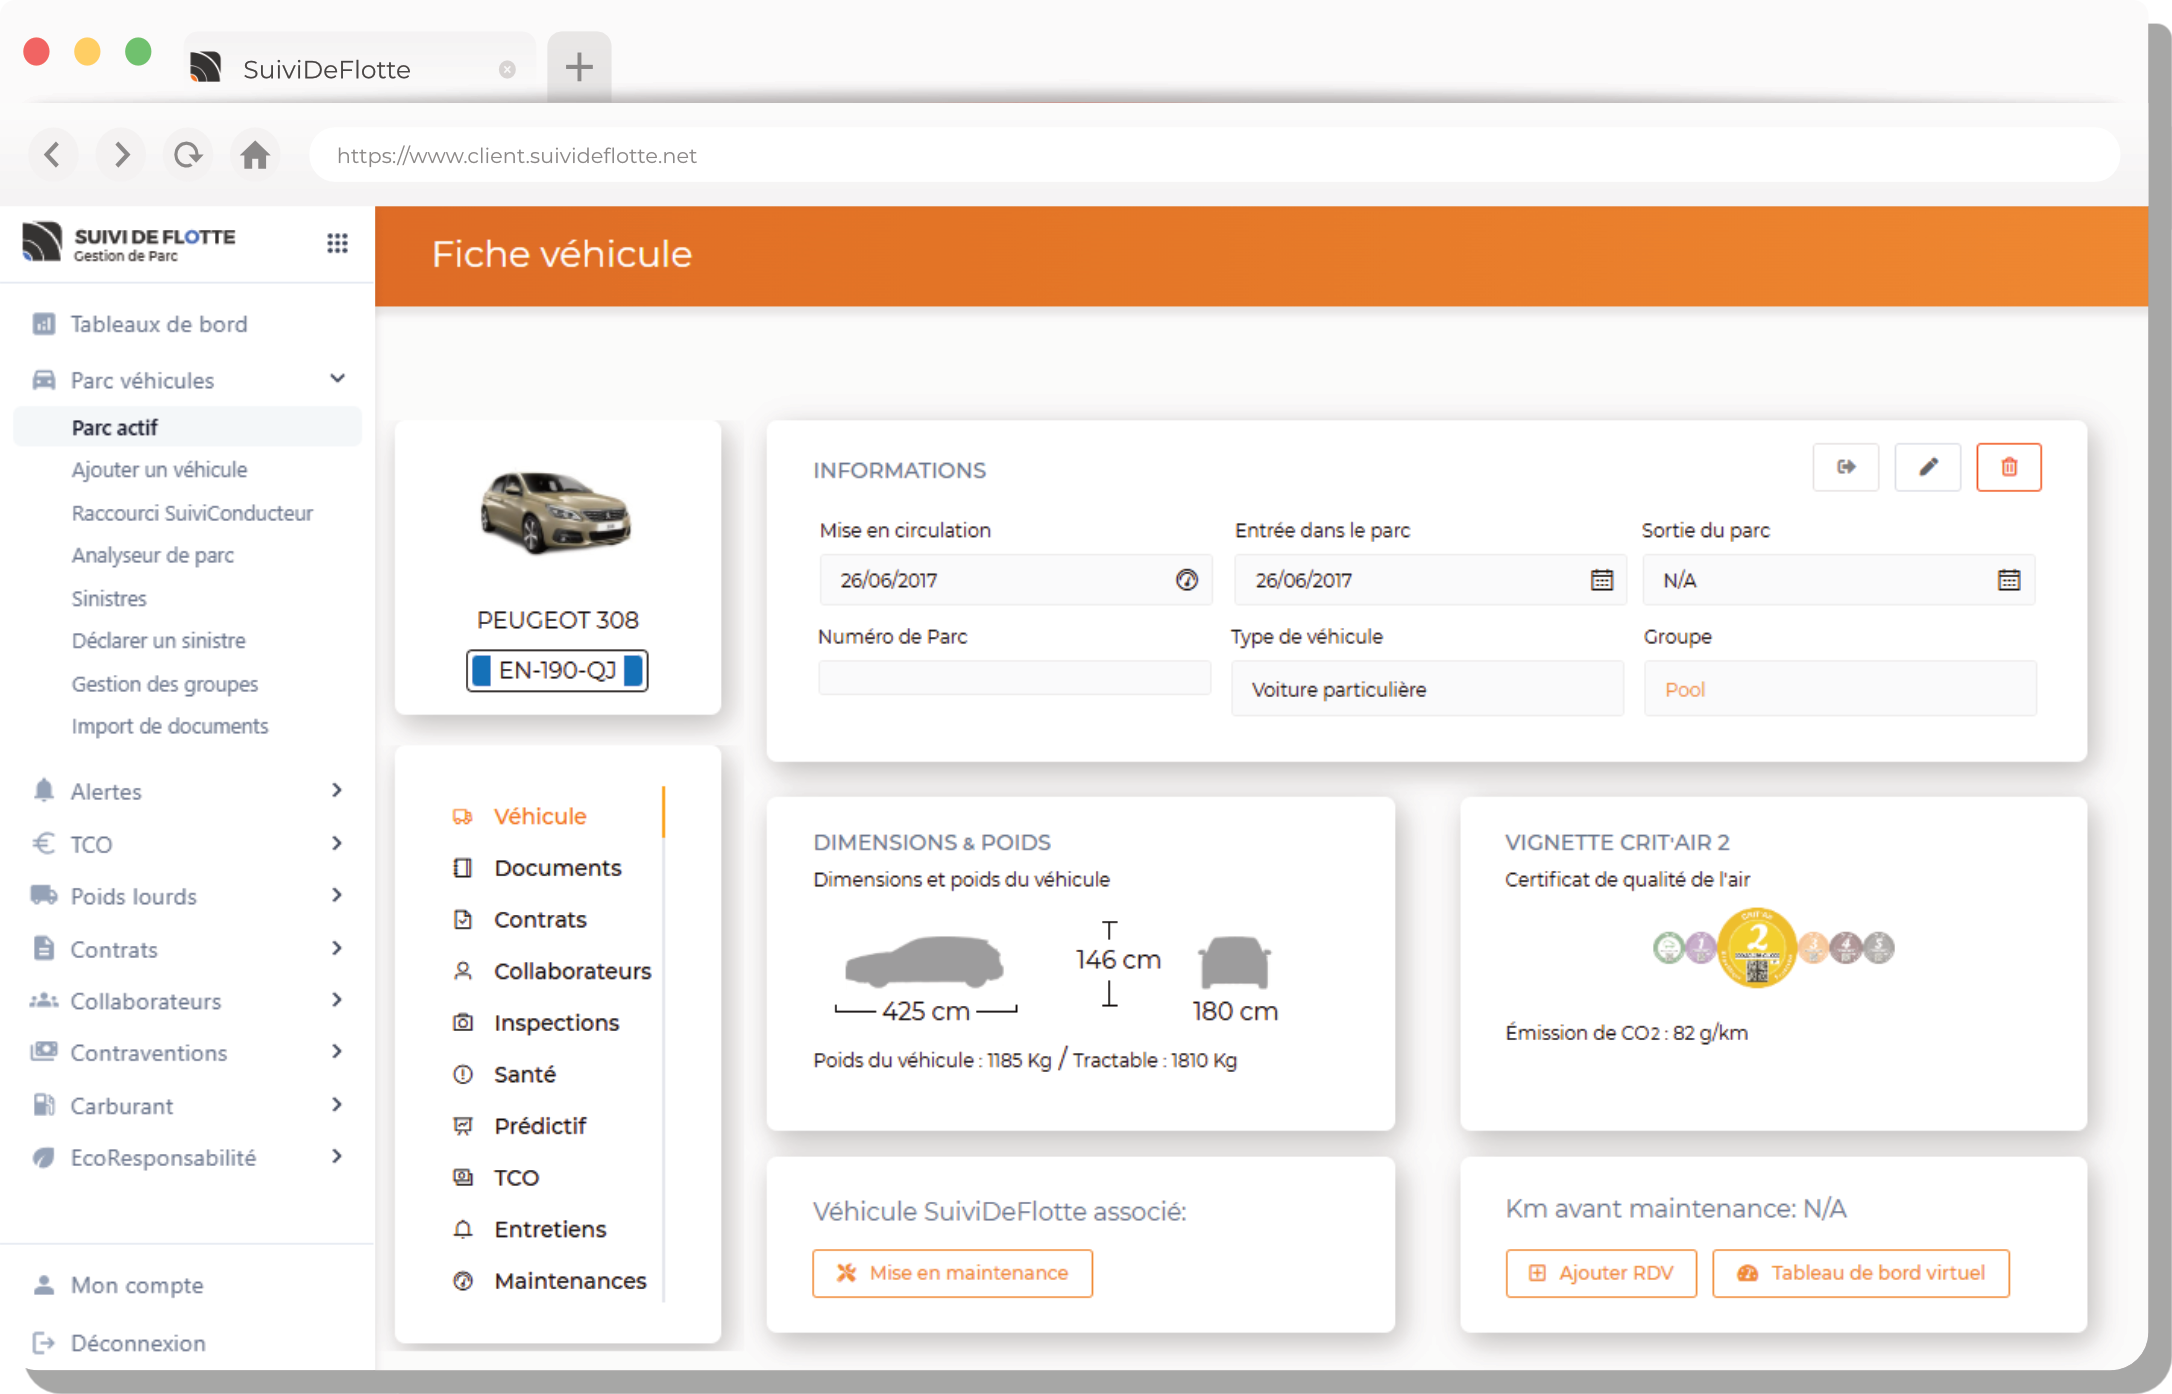This screenshot has height=1394, width=2172.
Task: Expand the Contraventions chevron
Action: (337, 1052)
